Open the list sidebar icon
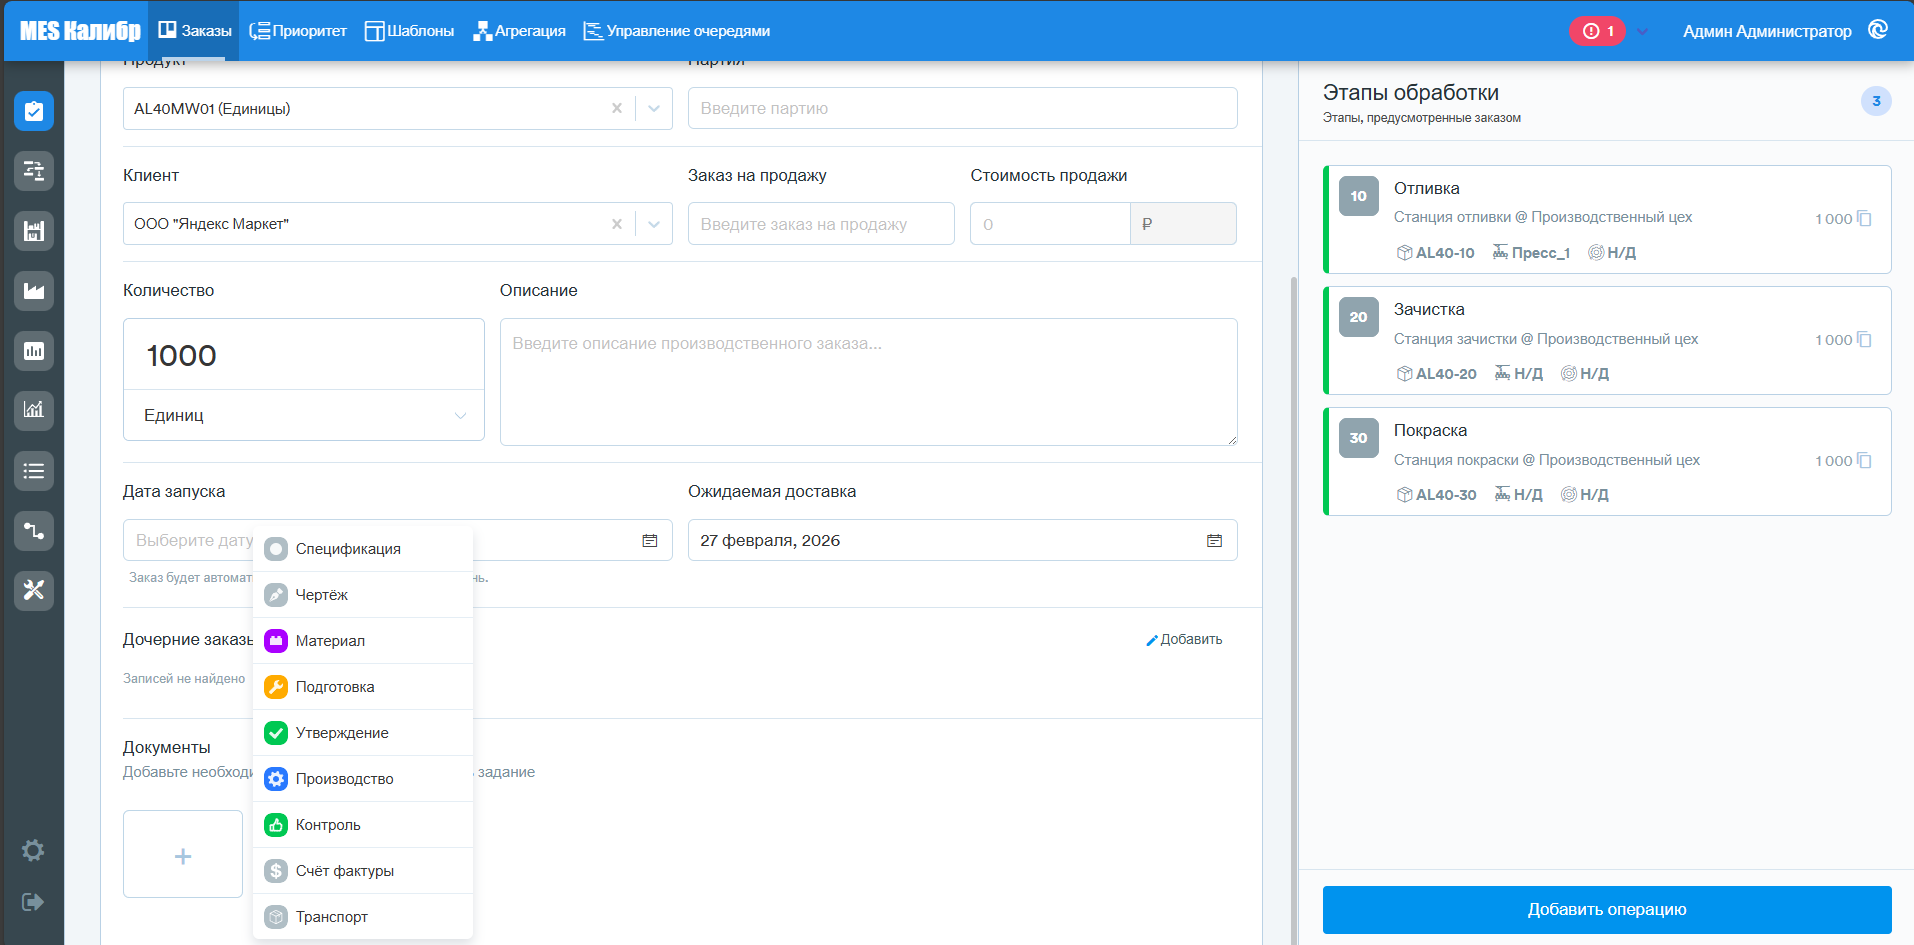The image size is (1914, 945). point(34,471)
